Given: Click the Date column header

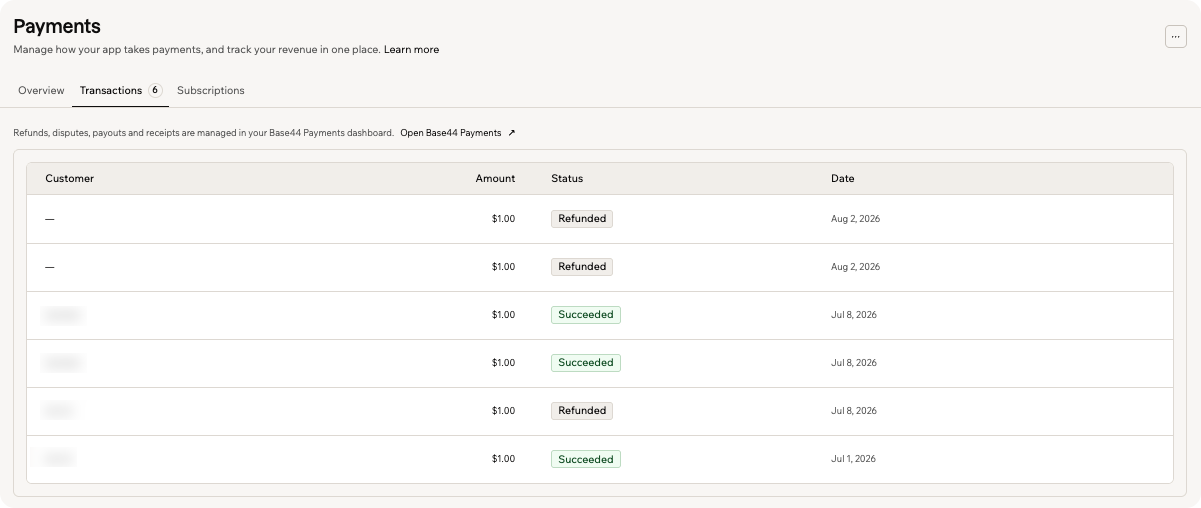Looking at the screenshot, I should [x=843, y=179].
